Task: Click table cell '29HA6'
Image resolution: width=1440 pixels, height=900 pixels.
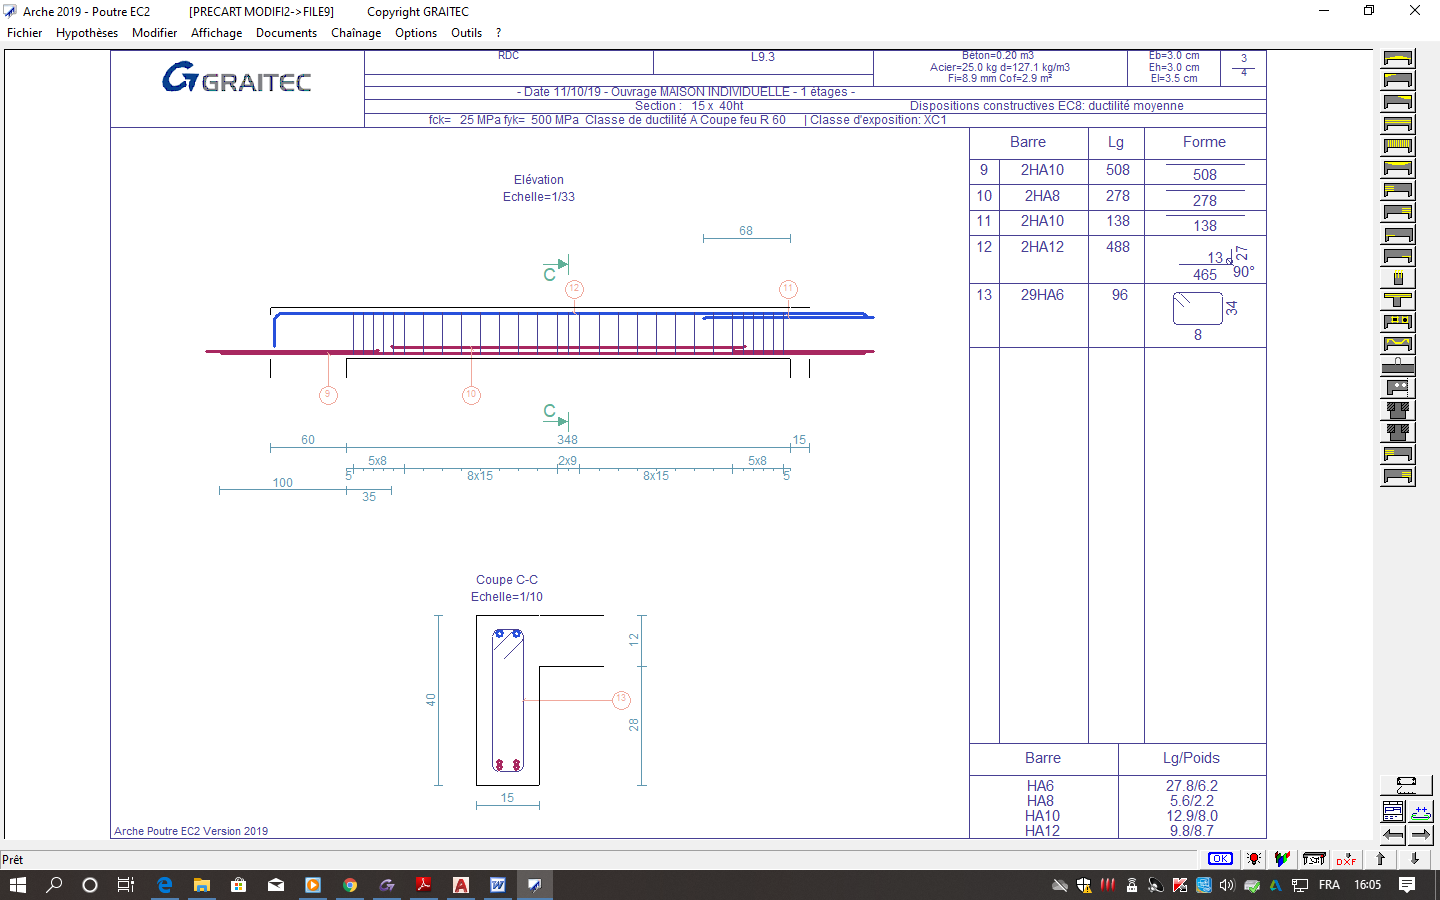Action: point(1042,295)
